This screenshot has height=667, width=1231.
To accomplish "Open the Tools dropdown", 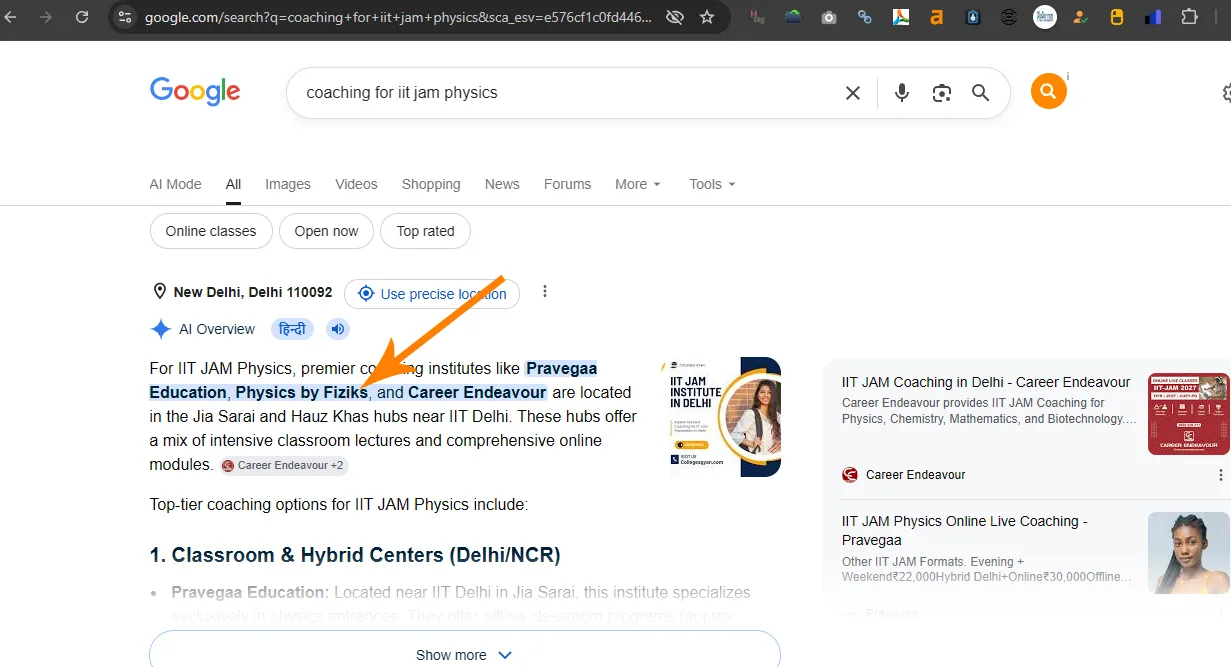I will coord(712,184).
